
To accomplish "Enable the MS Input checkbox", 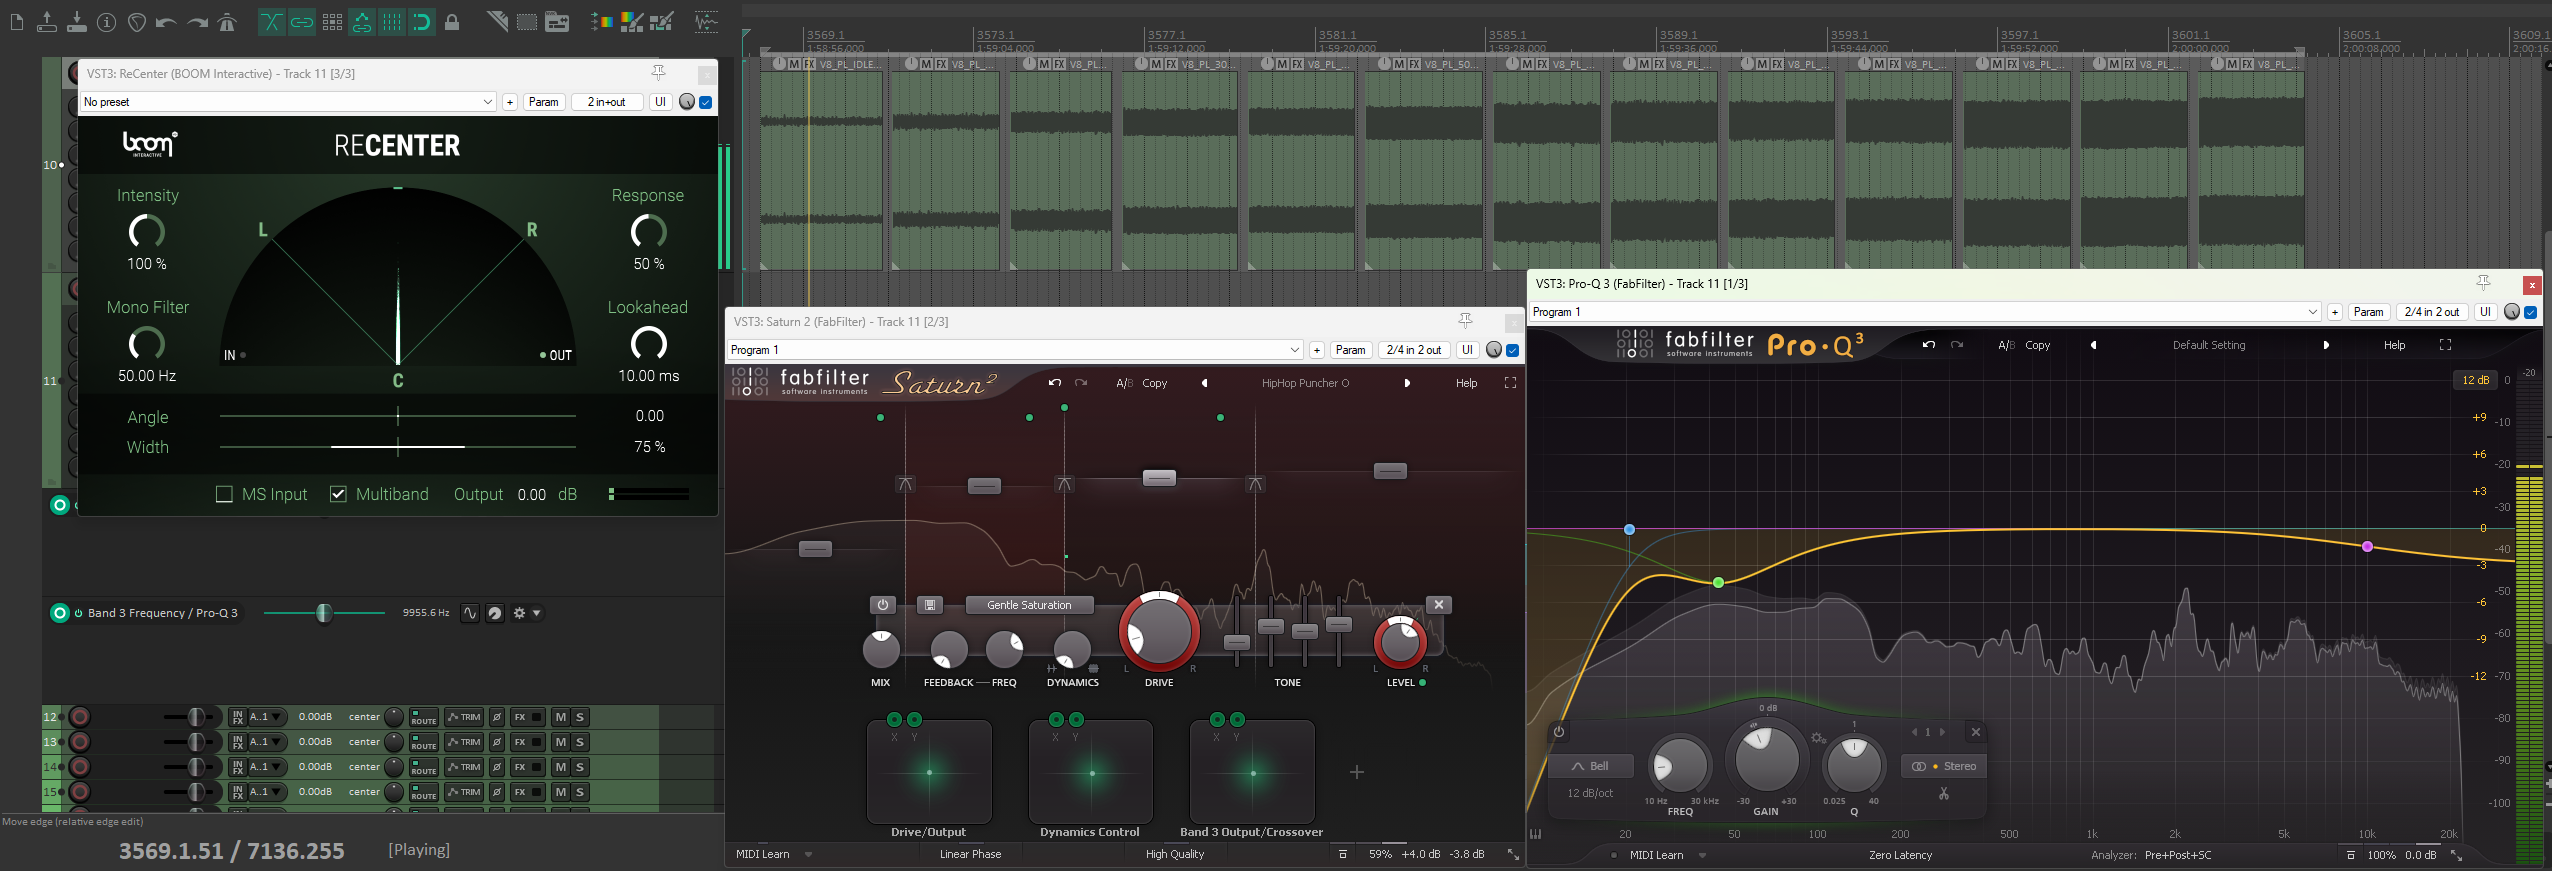I will click(x=225, y=494).
